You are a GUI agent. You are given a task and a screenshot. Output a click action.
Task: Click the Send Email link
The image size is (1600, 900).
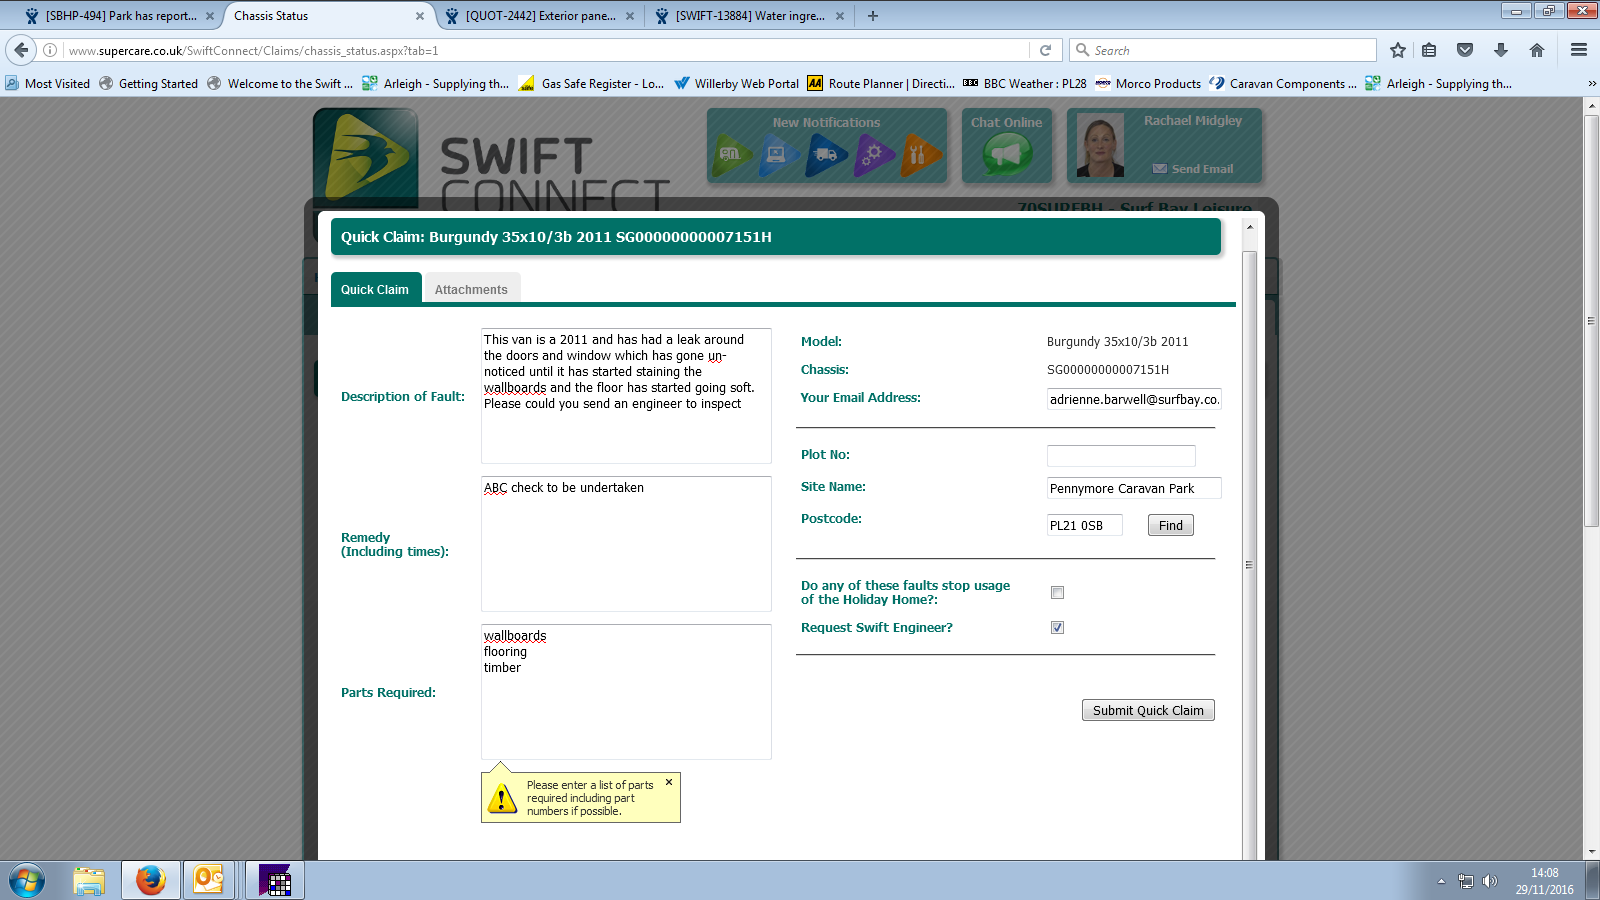coord(1193,169)
